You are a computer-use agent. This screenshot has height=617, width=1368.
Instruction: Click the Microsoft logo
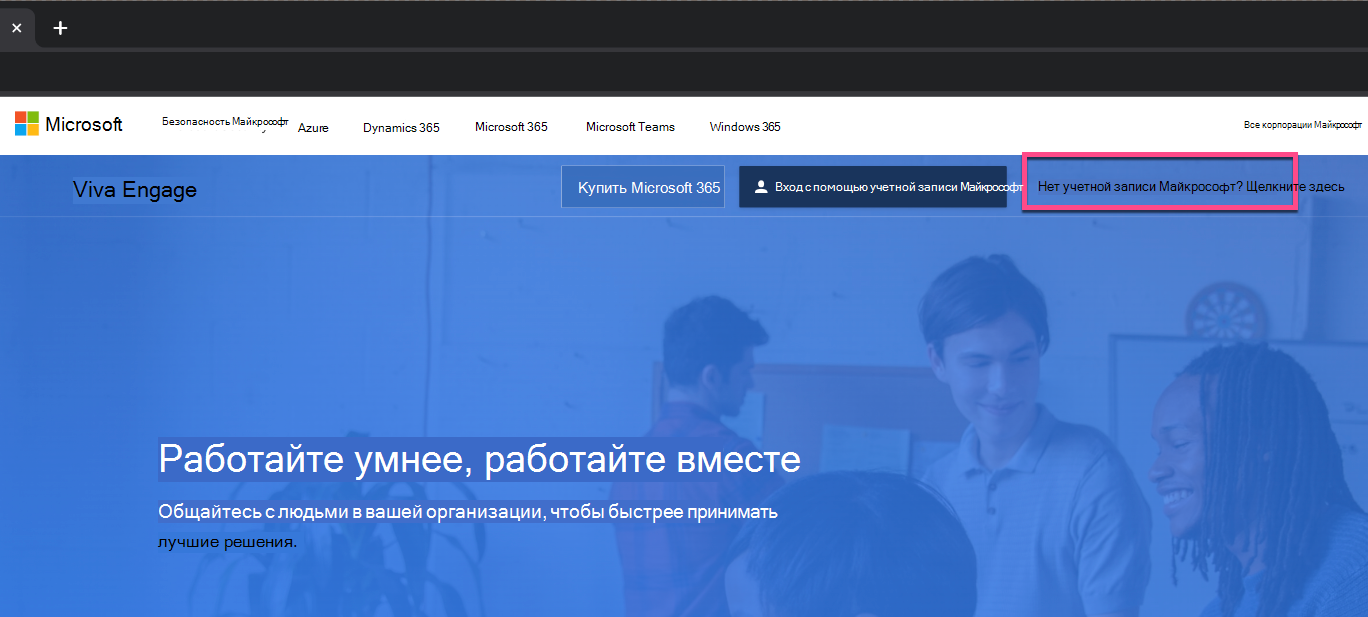click(x=69, y=124)
